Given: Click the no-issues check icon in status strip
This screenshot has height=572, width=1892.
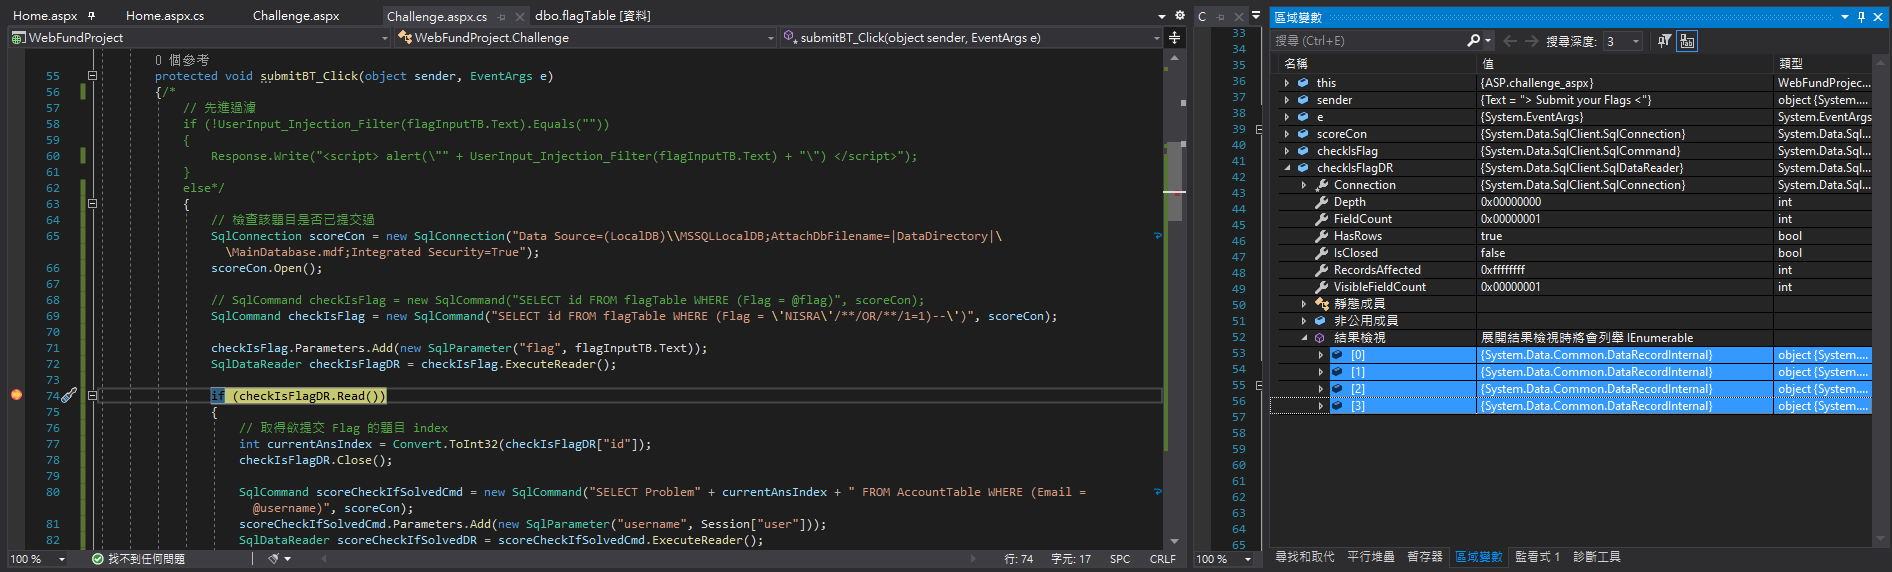Looking at the screenshot, I should [98, 559].
